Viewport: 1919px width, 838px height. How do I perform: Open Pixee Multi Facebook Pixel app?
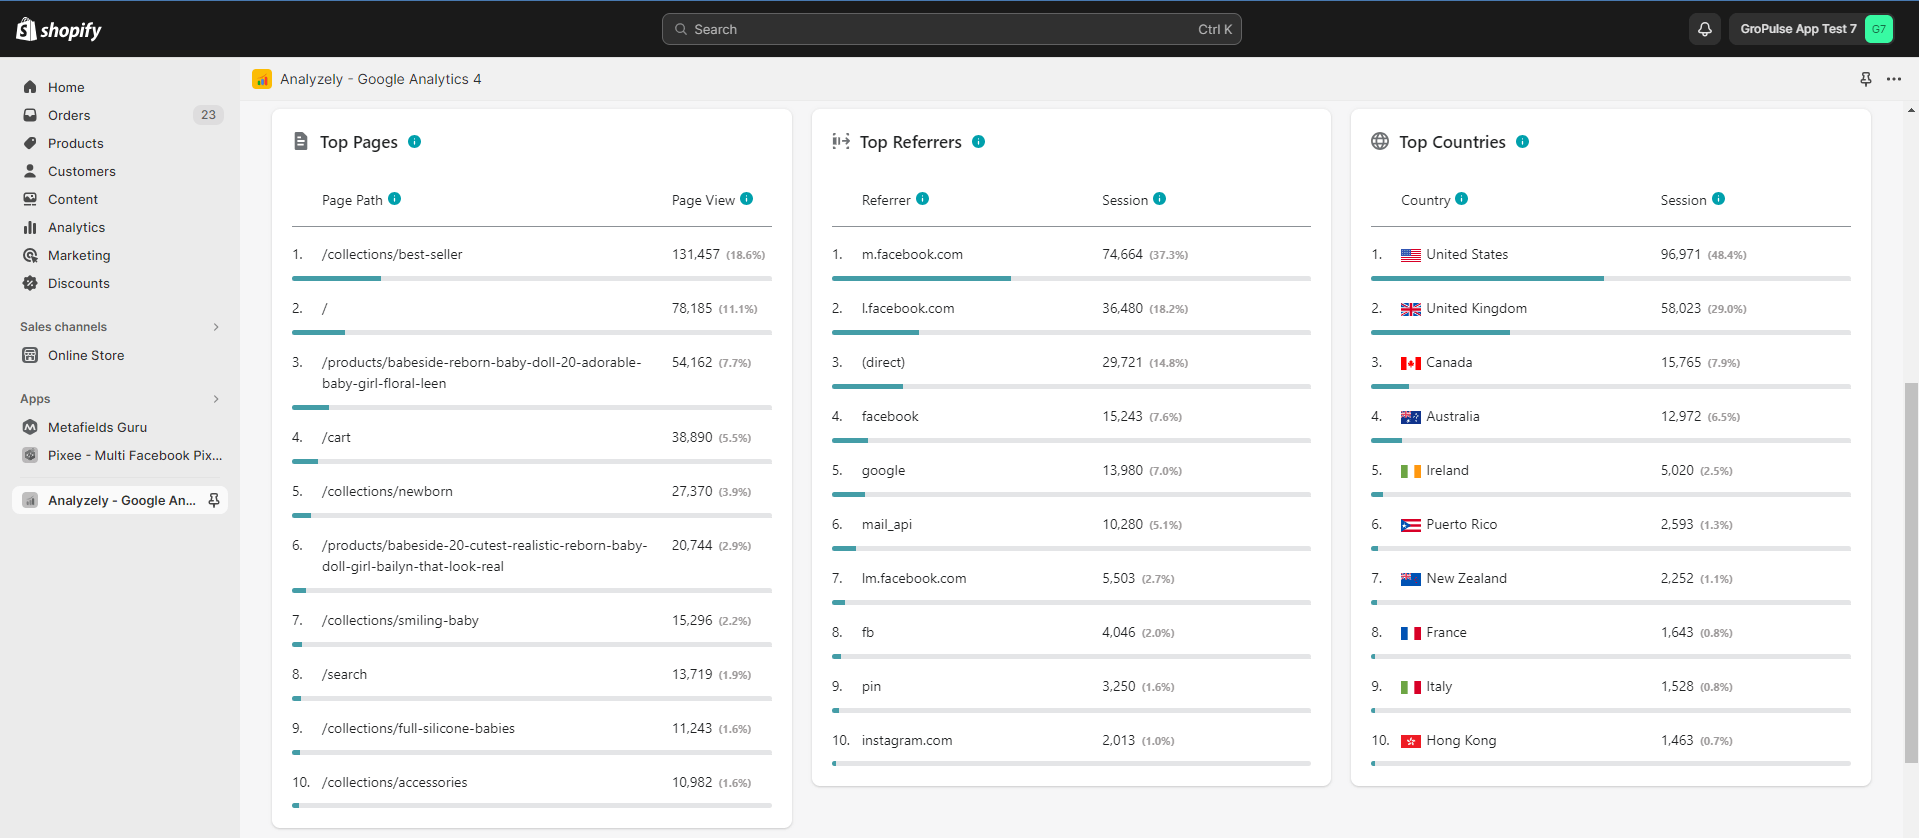coord(120,455)
